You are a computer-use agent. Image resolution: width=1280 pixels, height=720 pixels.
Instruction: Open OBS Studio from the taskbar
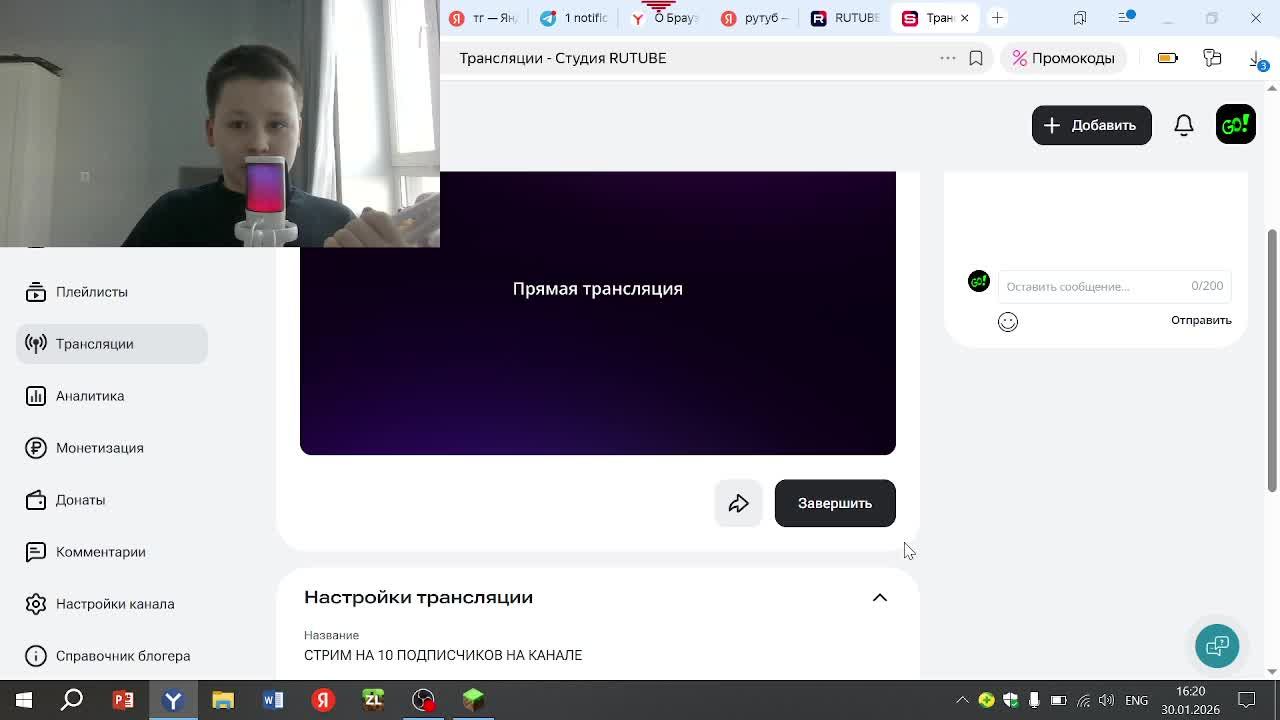[x=423, y=700]
